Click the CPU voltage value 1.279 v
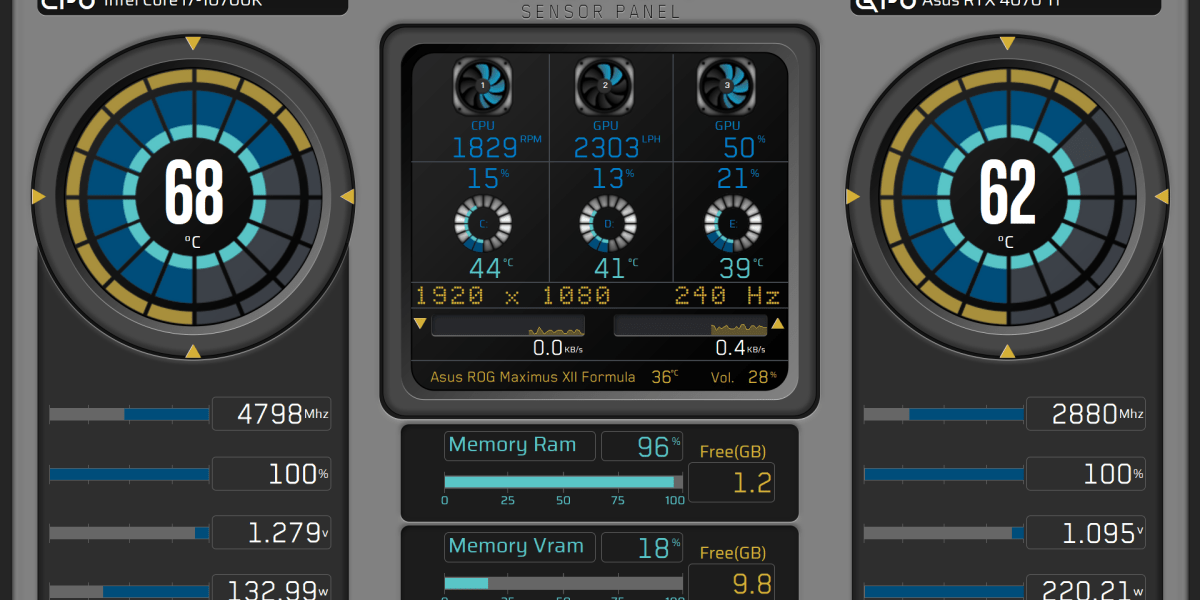 (271, 533)
